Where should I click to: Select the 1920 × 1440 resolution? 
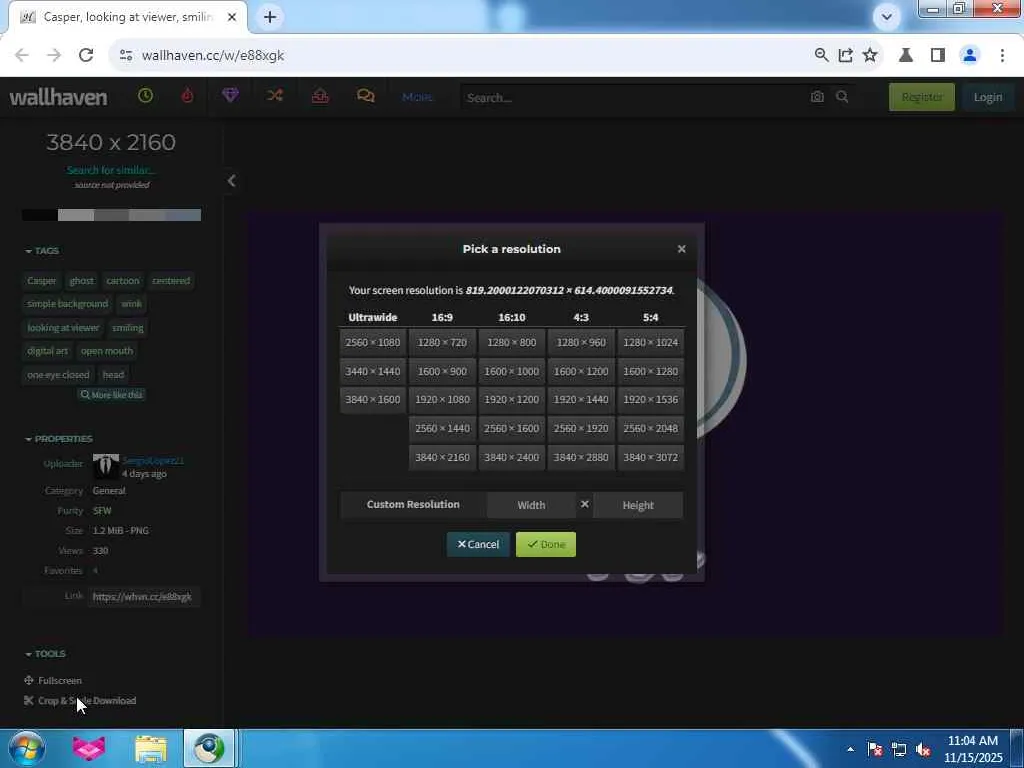581,400
